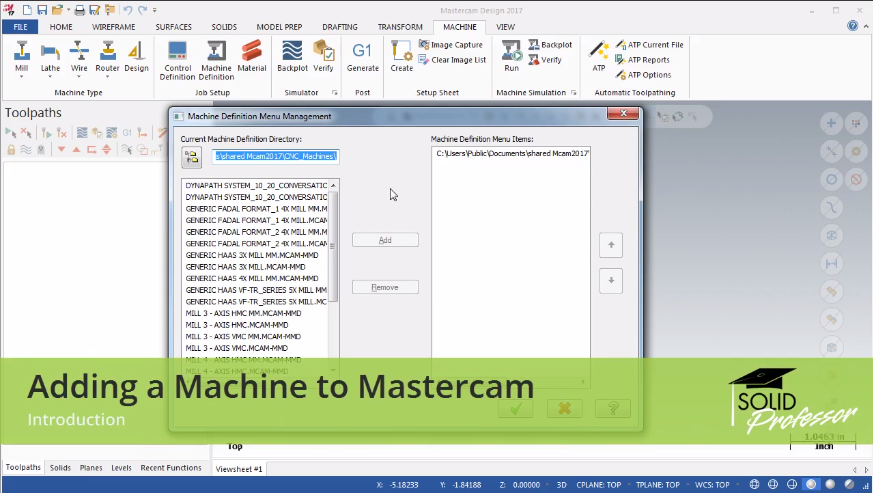This screenshot has height=494, width=873.
Task: Launch the Simulator Backplot tool
Action: [x=292, y=56]
